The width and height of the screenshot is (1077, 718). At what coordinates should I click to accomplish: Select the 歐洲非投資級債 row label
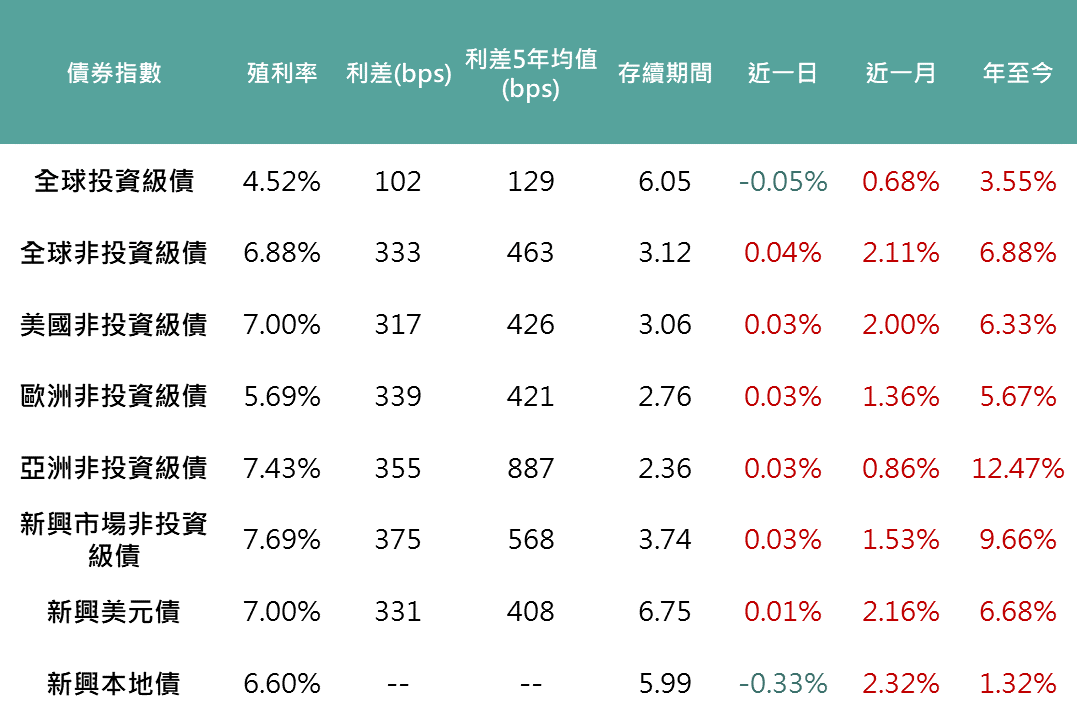[114, 396]
